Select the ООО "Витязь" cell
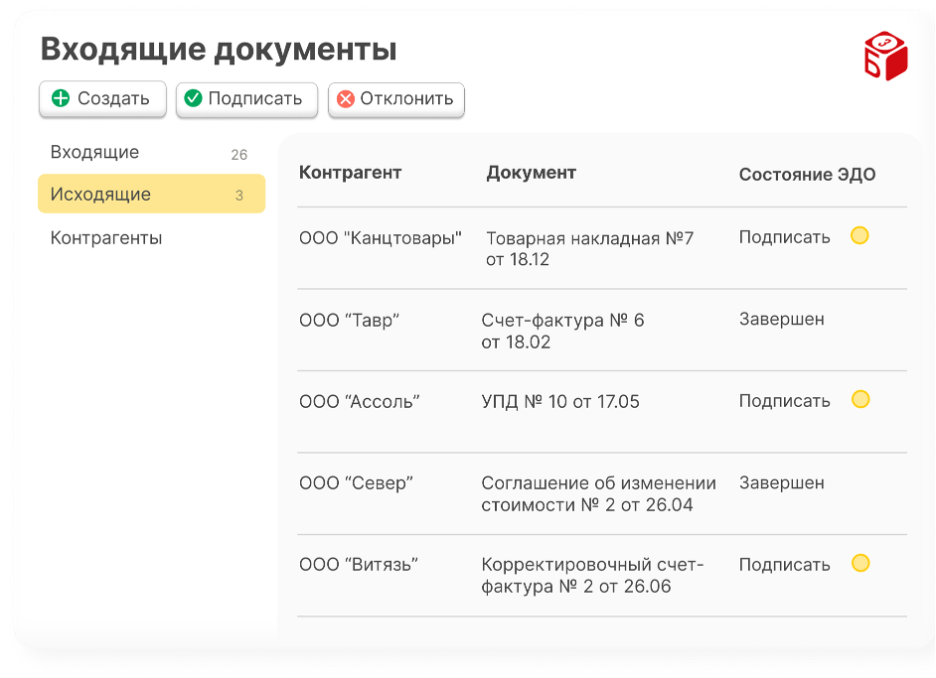936x678 pixels. click(358, 565)
